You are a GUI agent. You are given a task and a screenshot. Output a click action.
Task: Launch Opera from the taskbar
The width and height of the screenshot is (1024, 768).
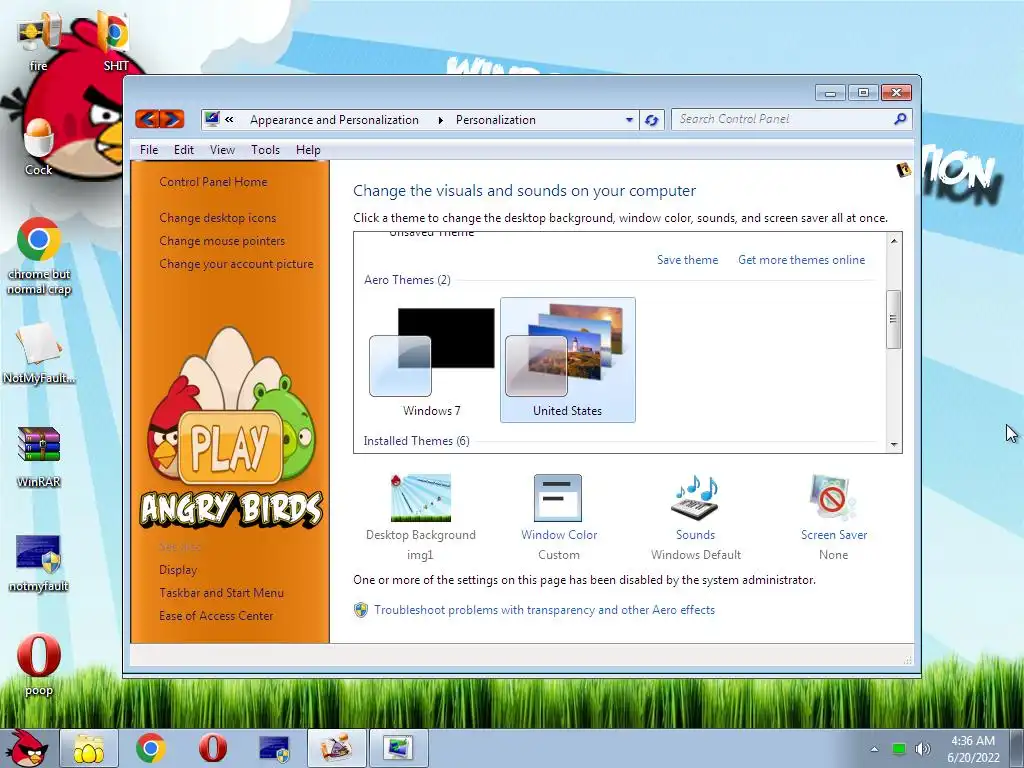[x=213, y=748]
